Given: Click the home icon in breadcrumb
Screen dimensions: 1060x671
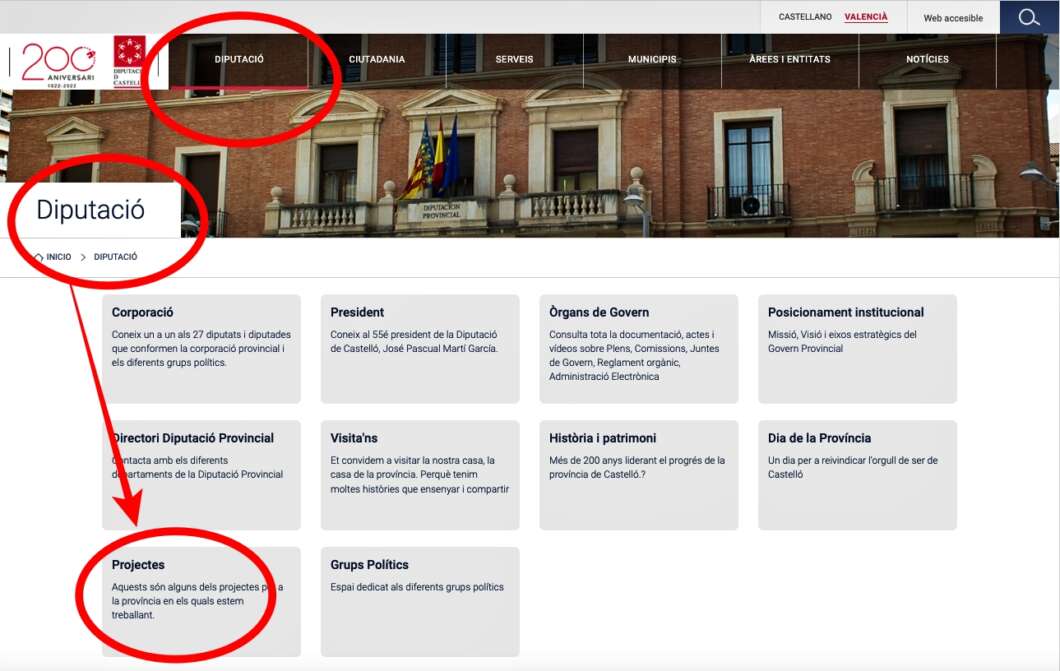Looking at the screenshot, I should 38,257.
